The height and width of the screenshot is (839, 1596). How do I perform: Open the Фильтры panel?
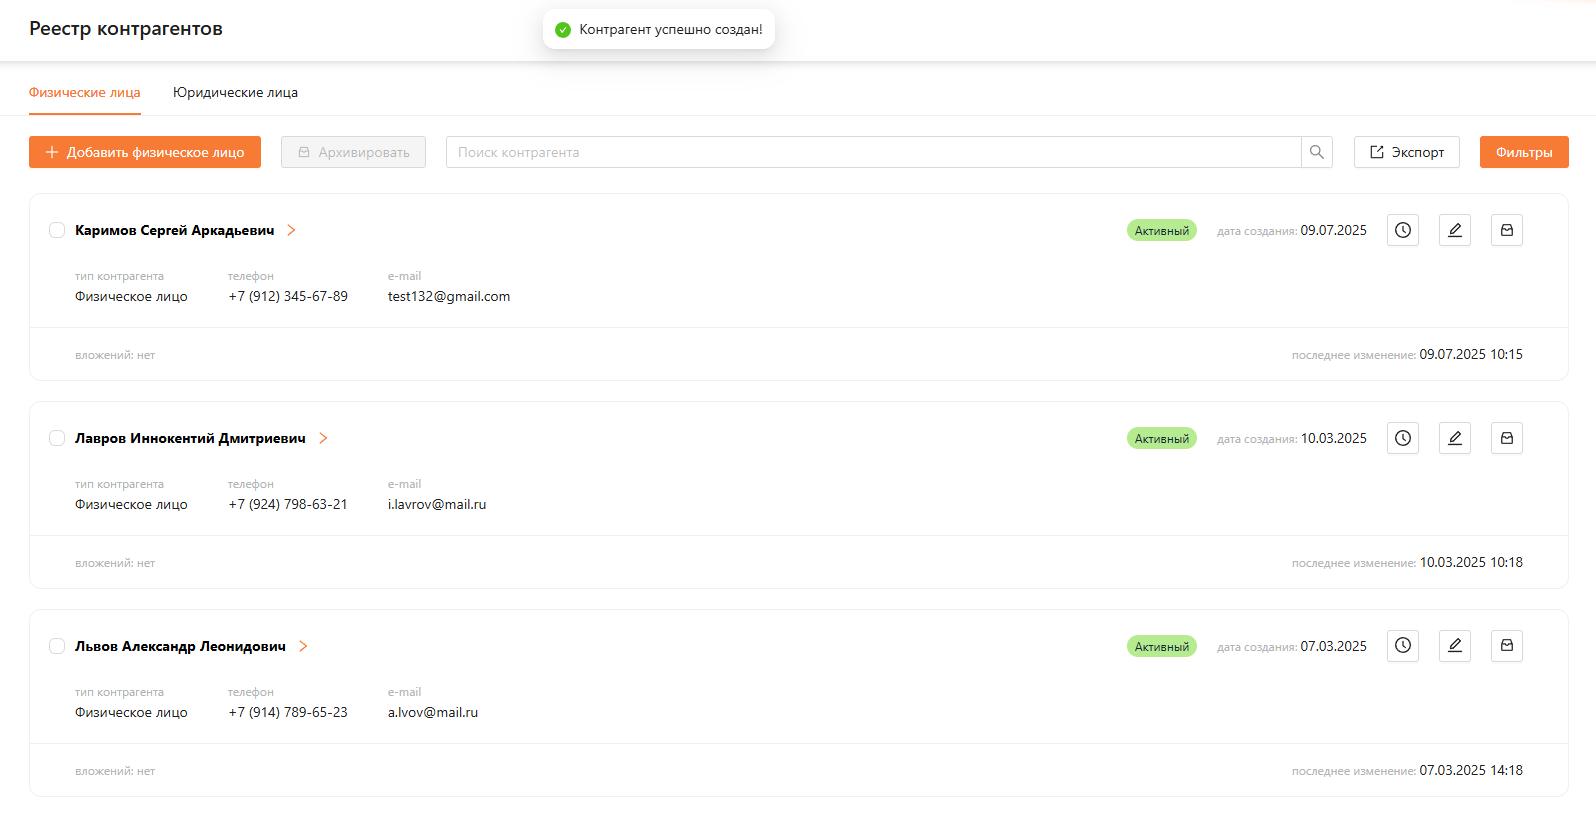pyautogui.click(x=1523, y=152)
